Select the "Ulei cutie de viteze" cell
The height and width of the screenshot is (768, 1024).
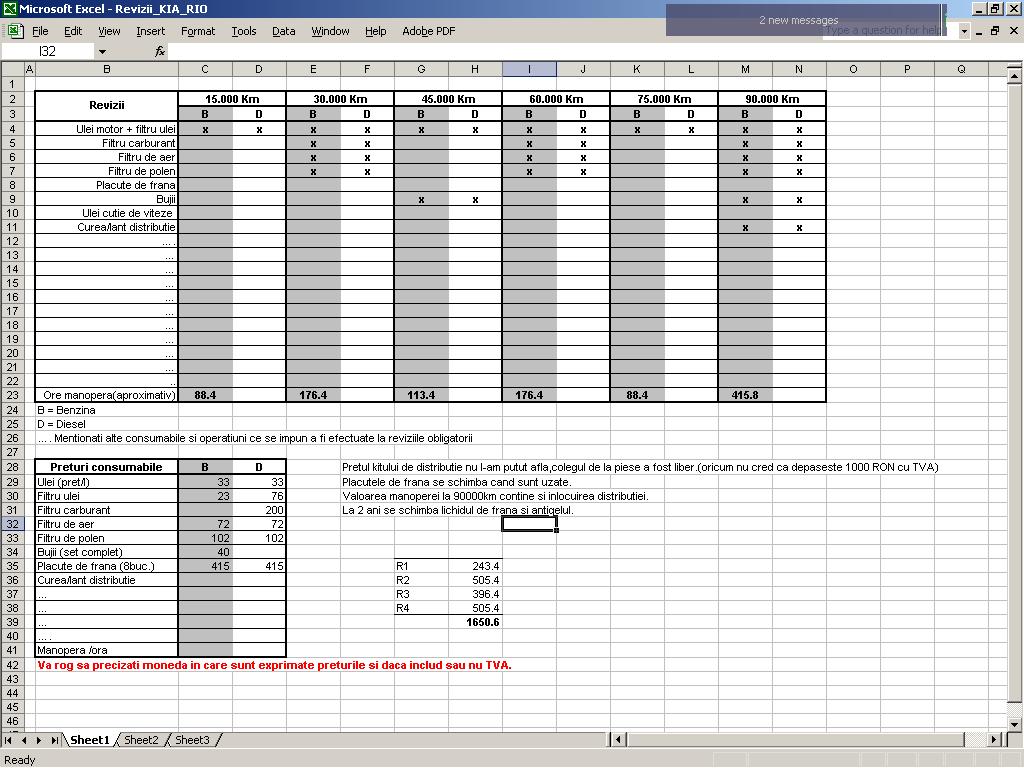[x=106, y=214]
